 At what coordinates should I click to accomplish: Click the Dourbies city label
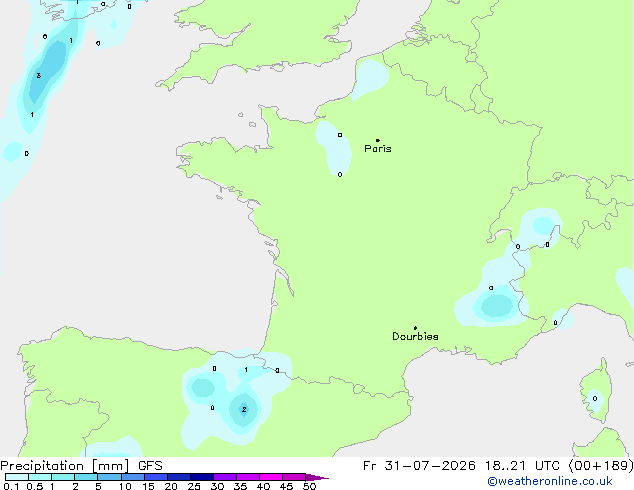pyautogui.click(x=415, y=336)
